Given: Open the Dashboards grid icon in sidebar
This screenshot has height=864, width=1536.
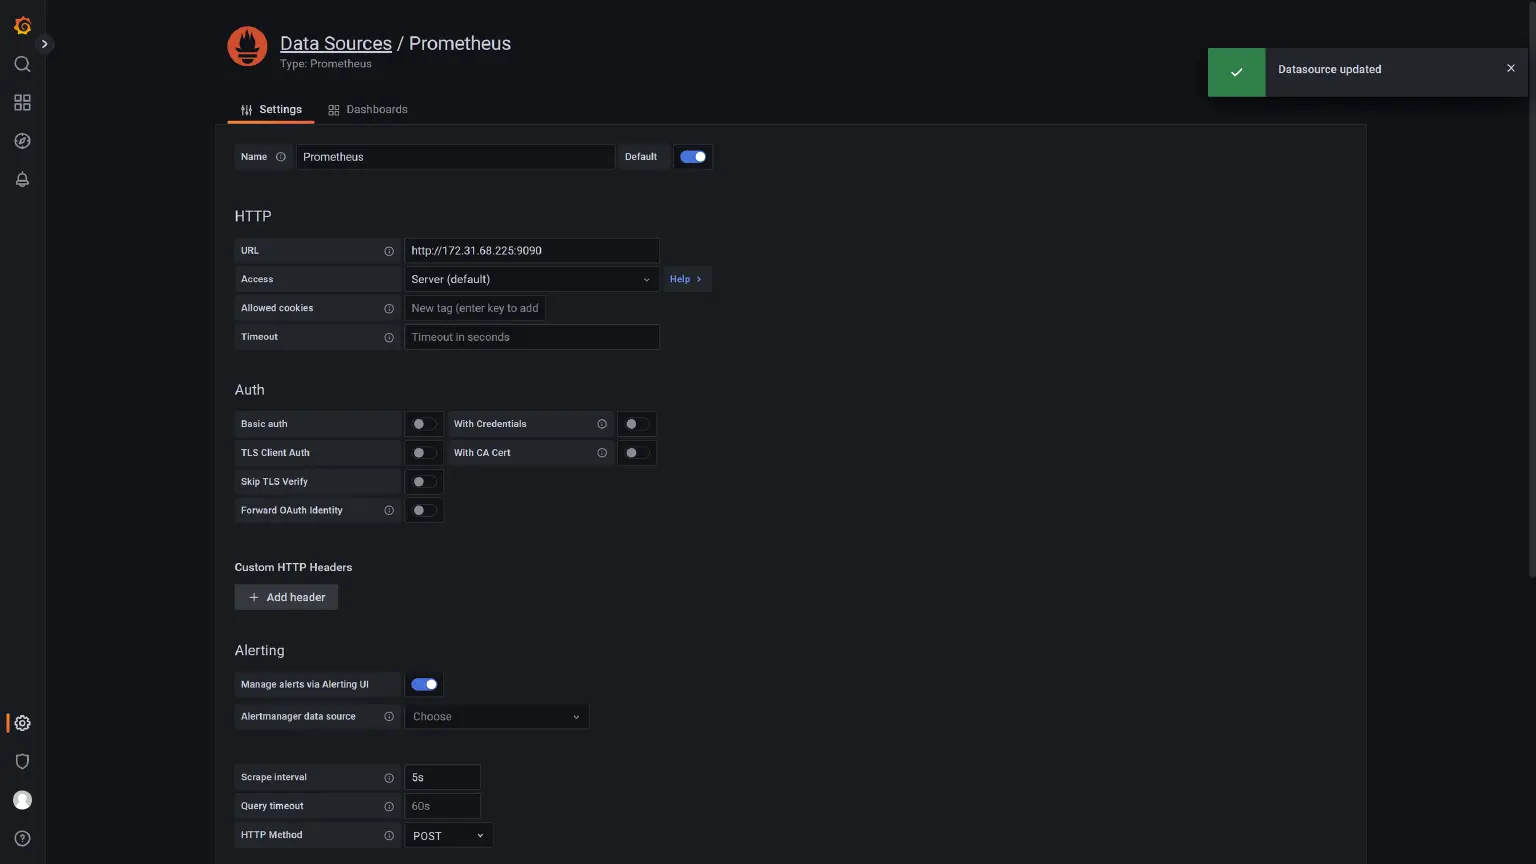Looking at the screenshot, I should point(22,101).
